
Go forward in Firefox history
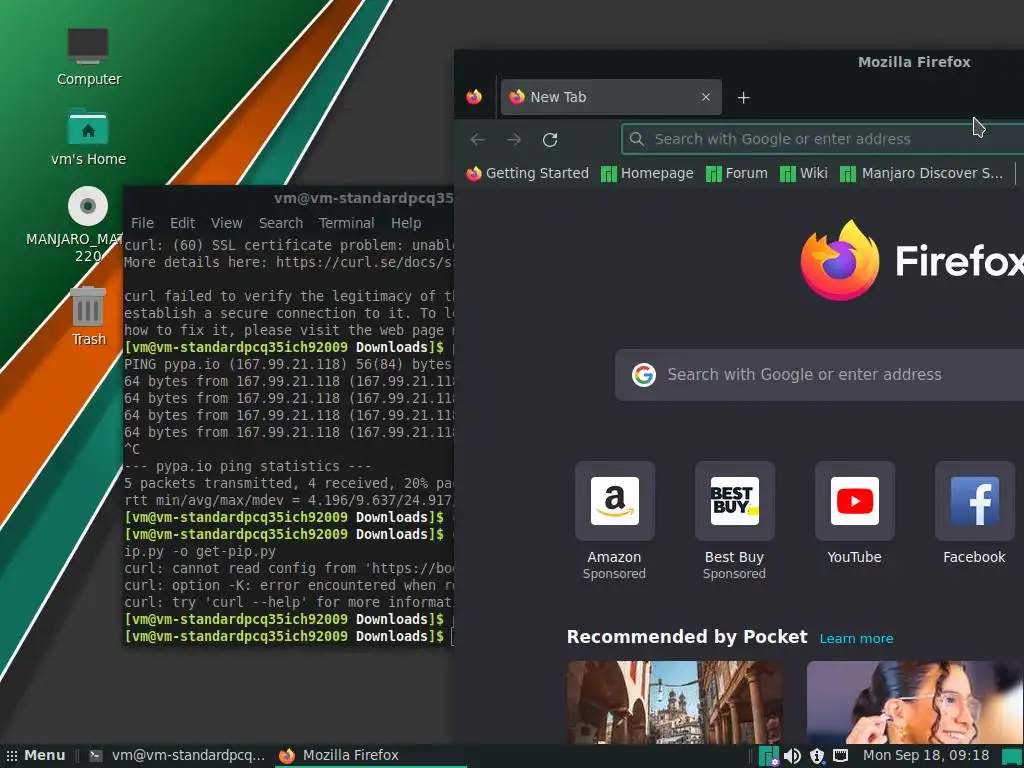(x=514, y=139)
